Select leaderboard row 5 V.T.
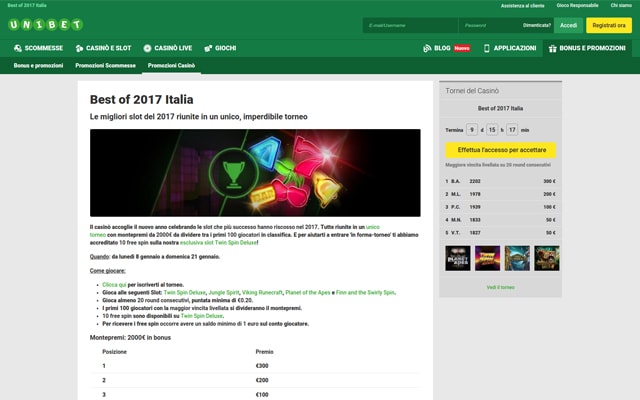Image resolution: width=640 pixels, height=400 pixels. (x=500, y=233)
